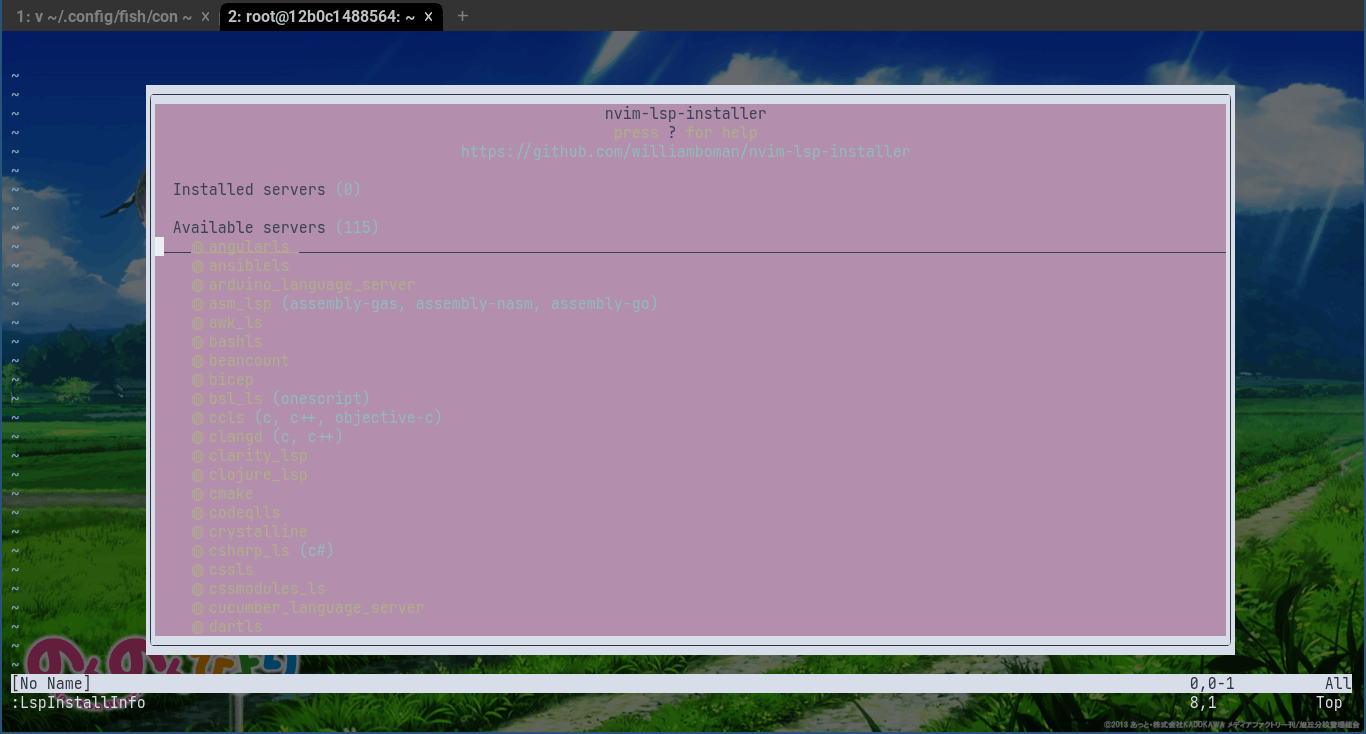Click the cmake server icon
1366x734 pixels.
coord(198,494)
